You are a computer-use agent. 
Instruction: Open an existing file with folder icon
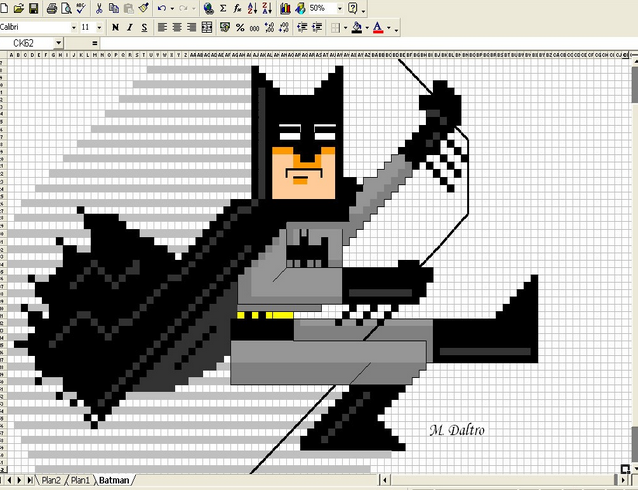[x=19, y=8]
